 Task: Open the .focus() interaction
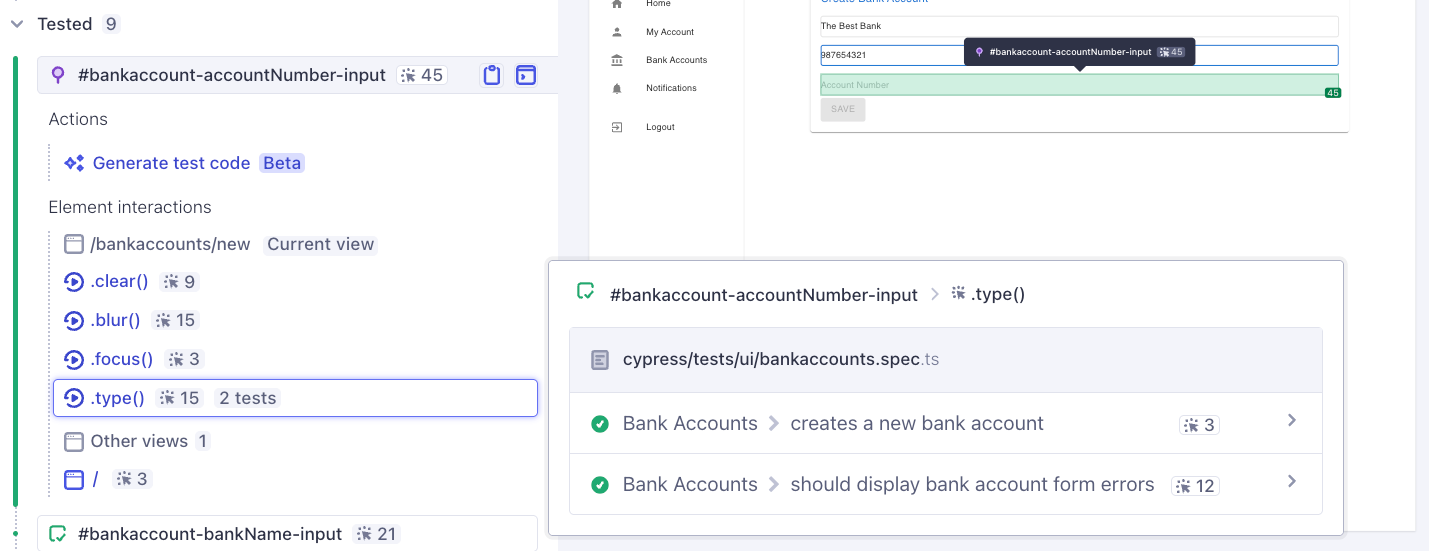click(x=122, y=359)
